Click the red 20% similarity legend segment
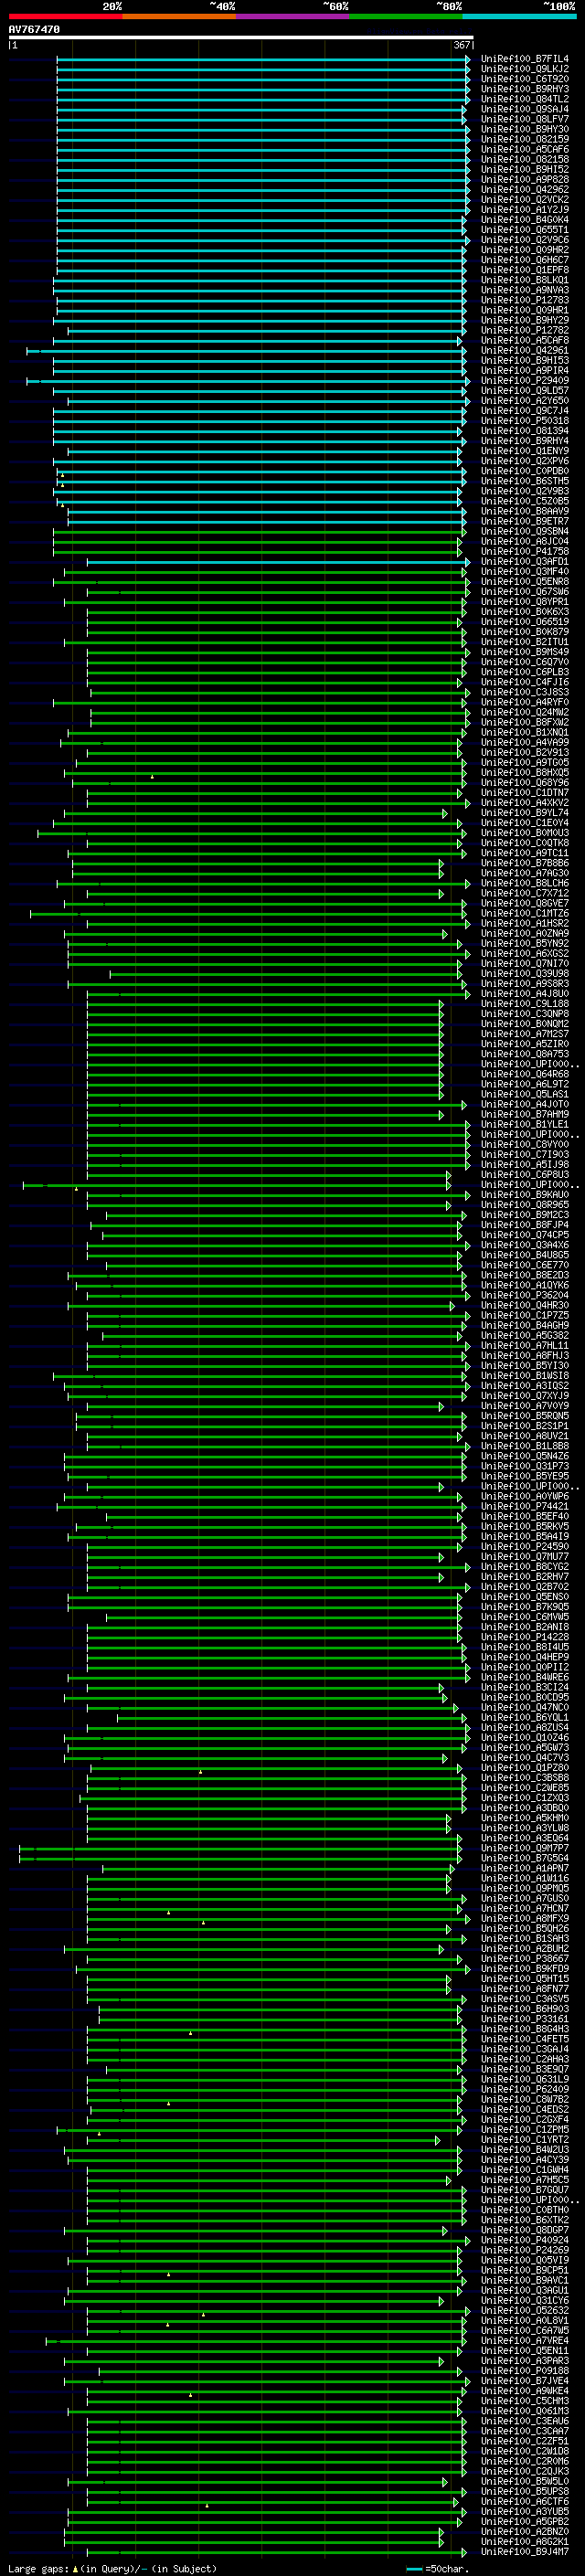The width and height of the screenshot is (585, 2576). tap(65, 16)
